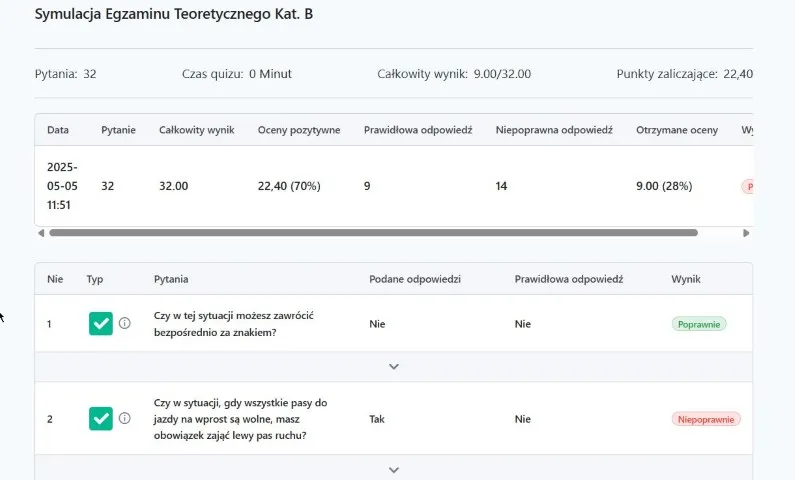Click the "Otrzymane oceny" column header
This screenshot has width=795, height=480.
[675, 130]
